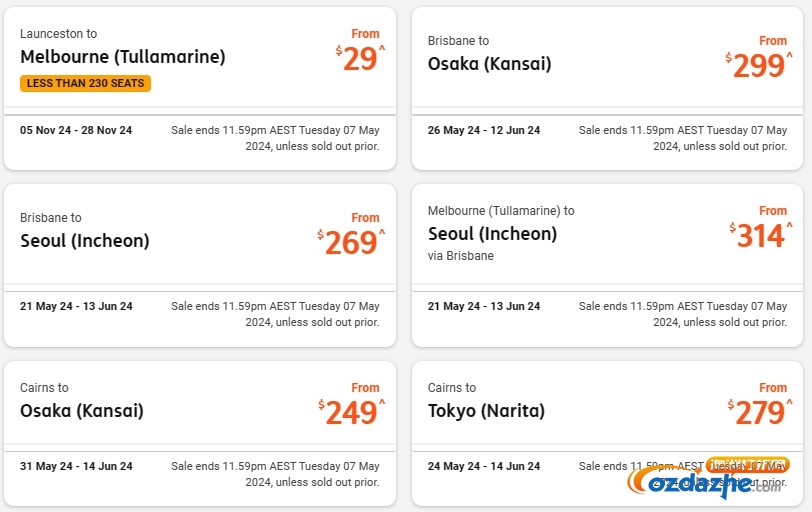
Task: Click travel dates 05 Nov 24 - 28 Nov 24
Action: coord(76,130)
